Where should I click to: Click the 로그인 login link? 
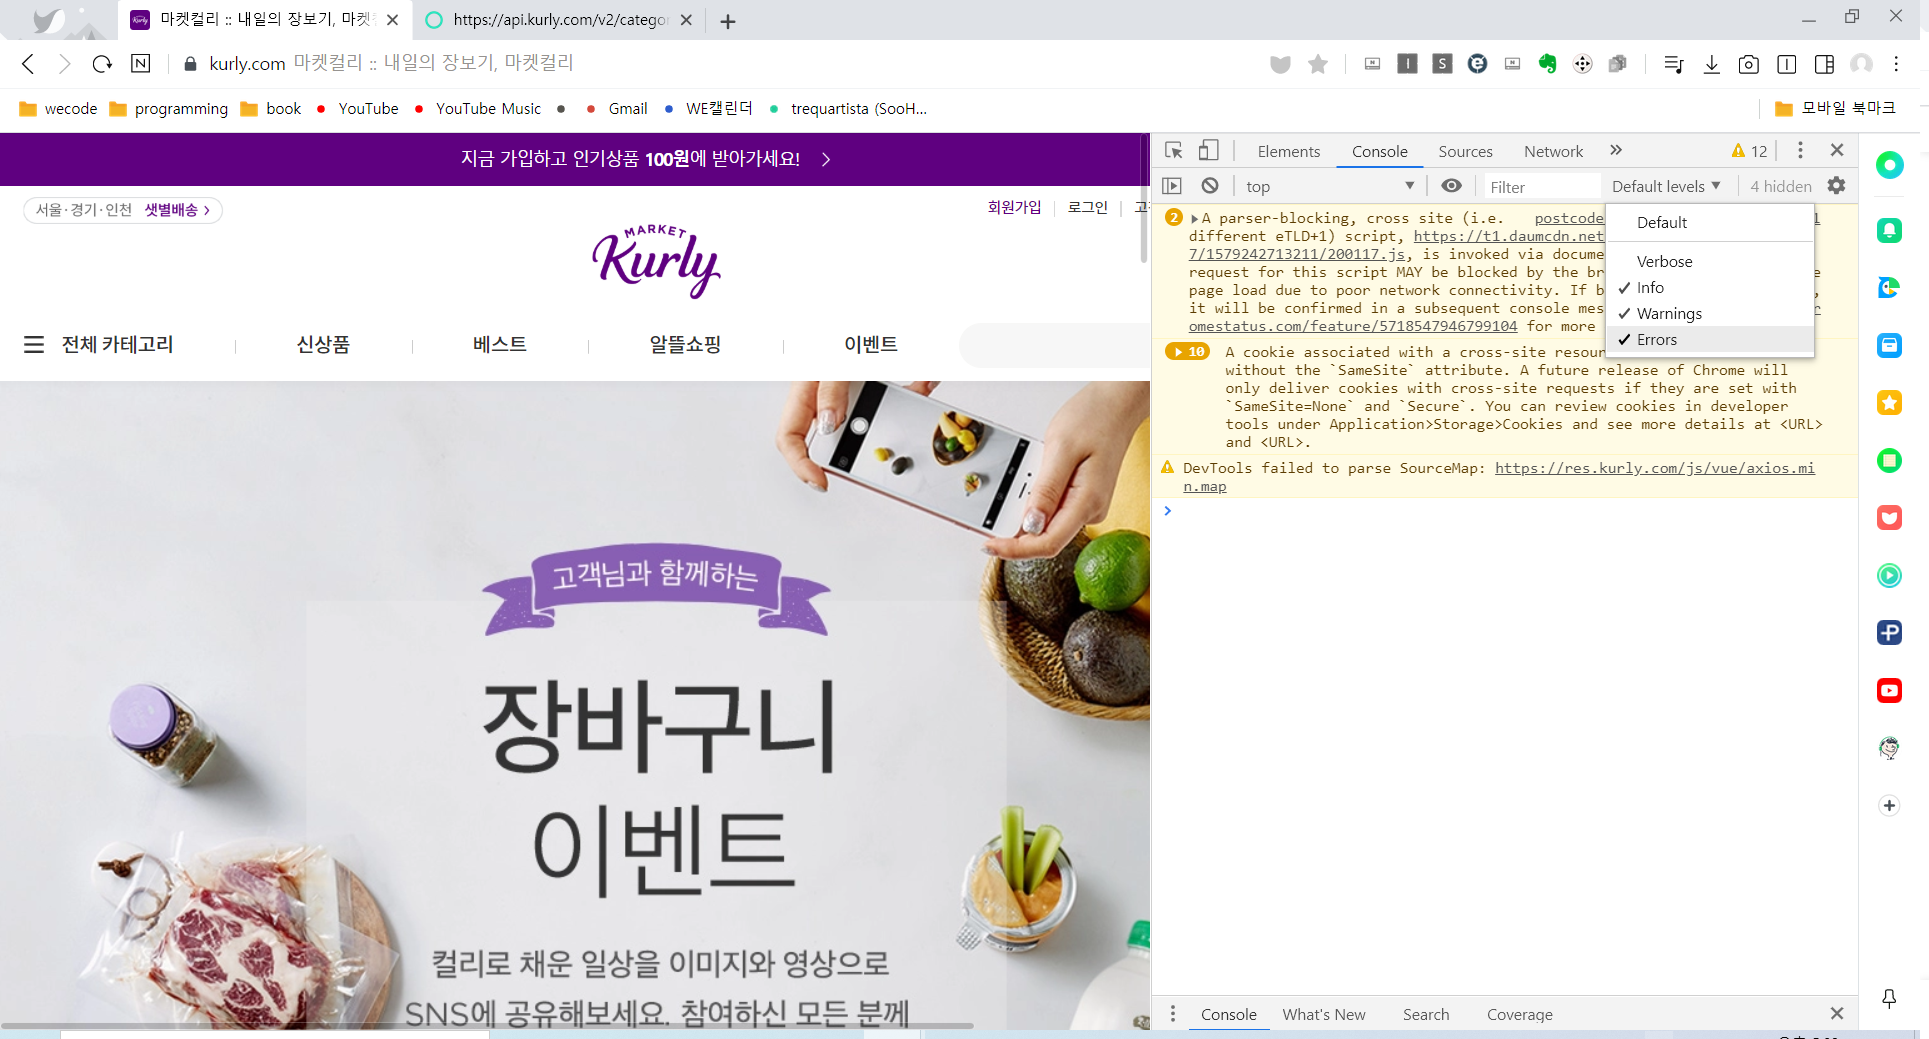click(1087, 207)
